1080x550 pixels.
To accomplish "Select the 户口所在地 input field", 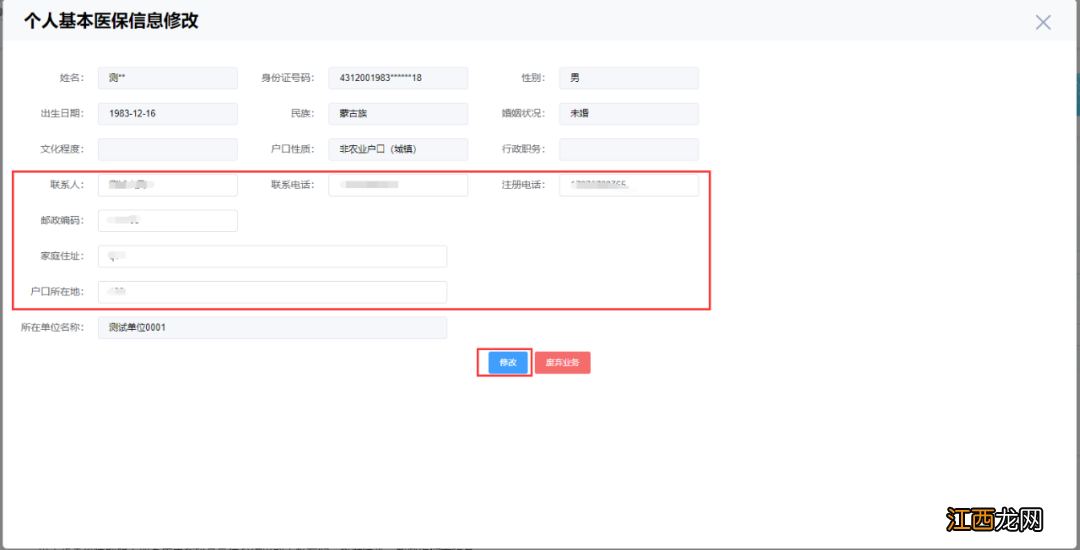I will click(272, 292).
